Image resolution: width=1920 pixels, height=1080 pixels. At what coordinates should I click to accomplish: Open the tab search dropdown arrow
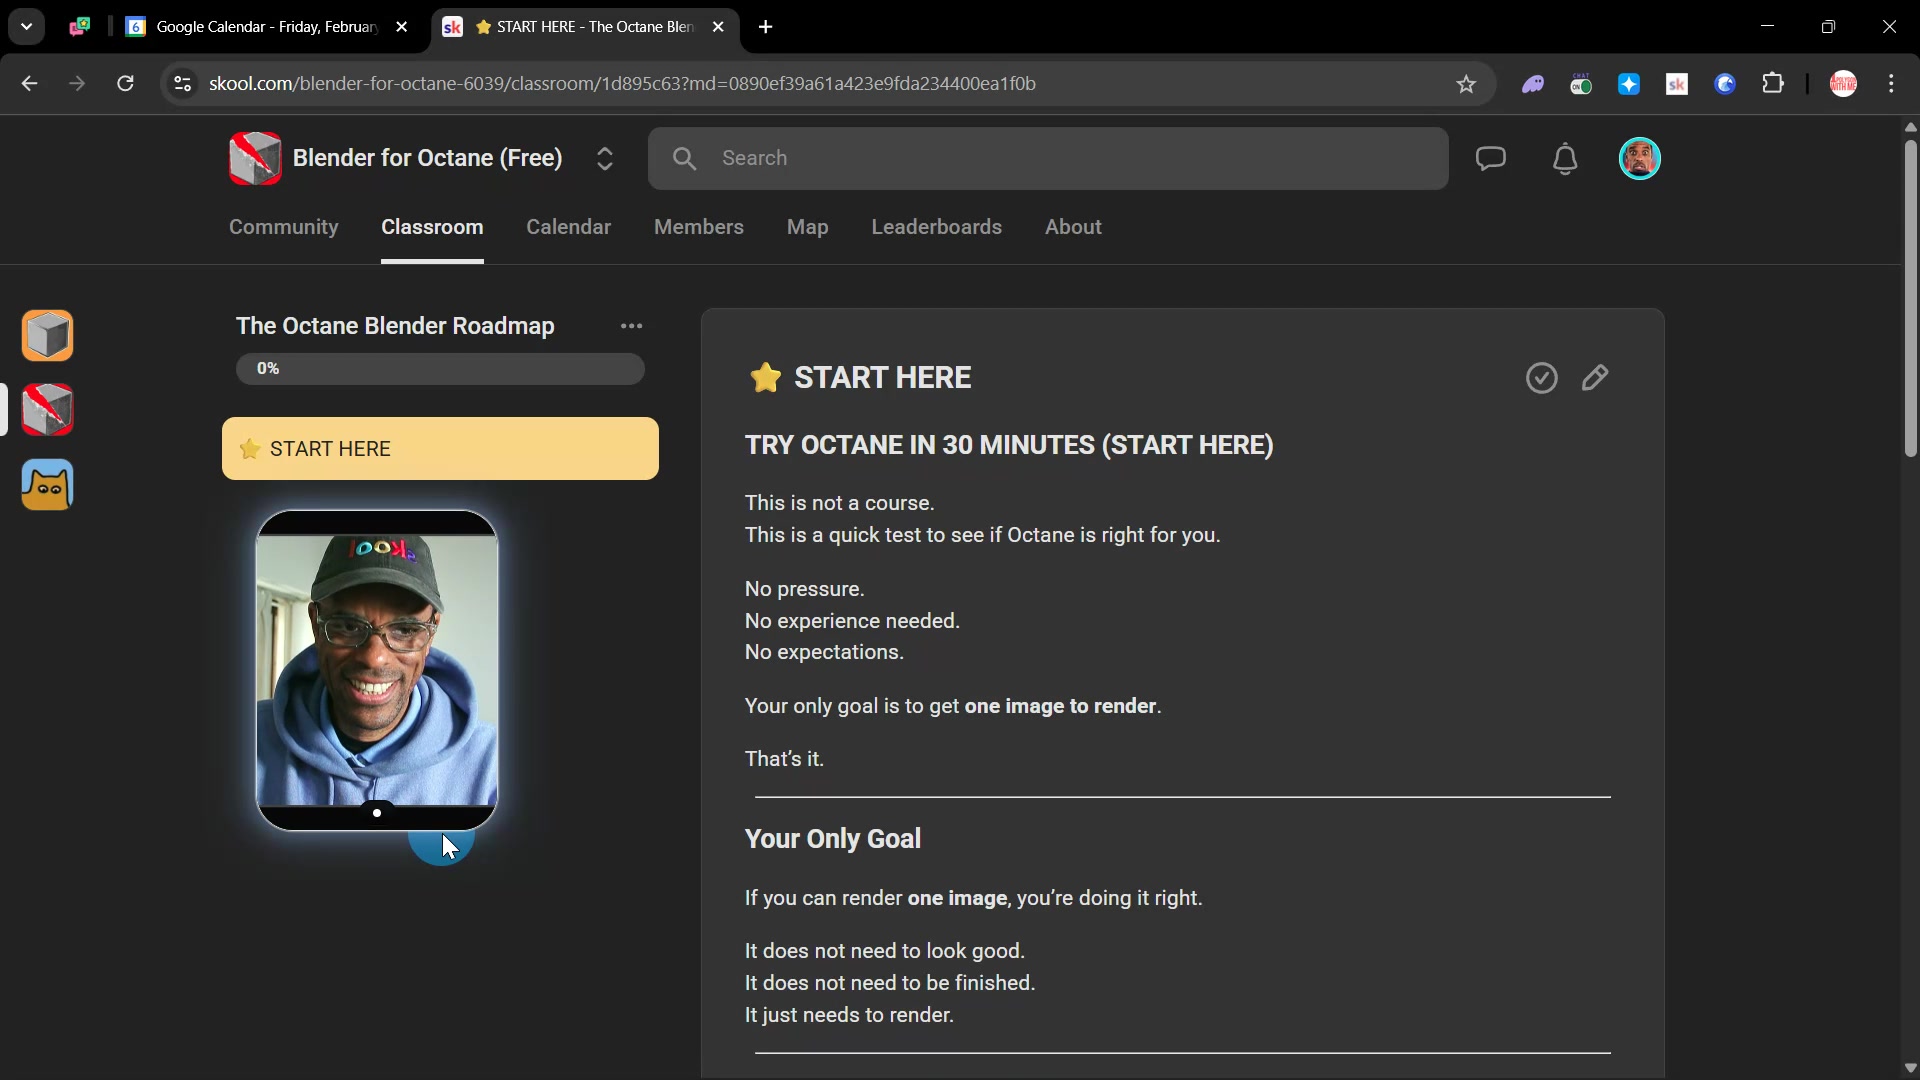27,27
